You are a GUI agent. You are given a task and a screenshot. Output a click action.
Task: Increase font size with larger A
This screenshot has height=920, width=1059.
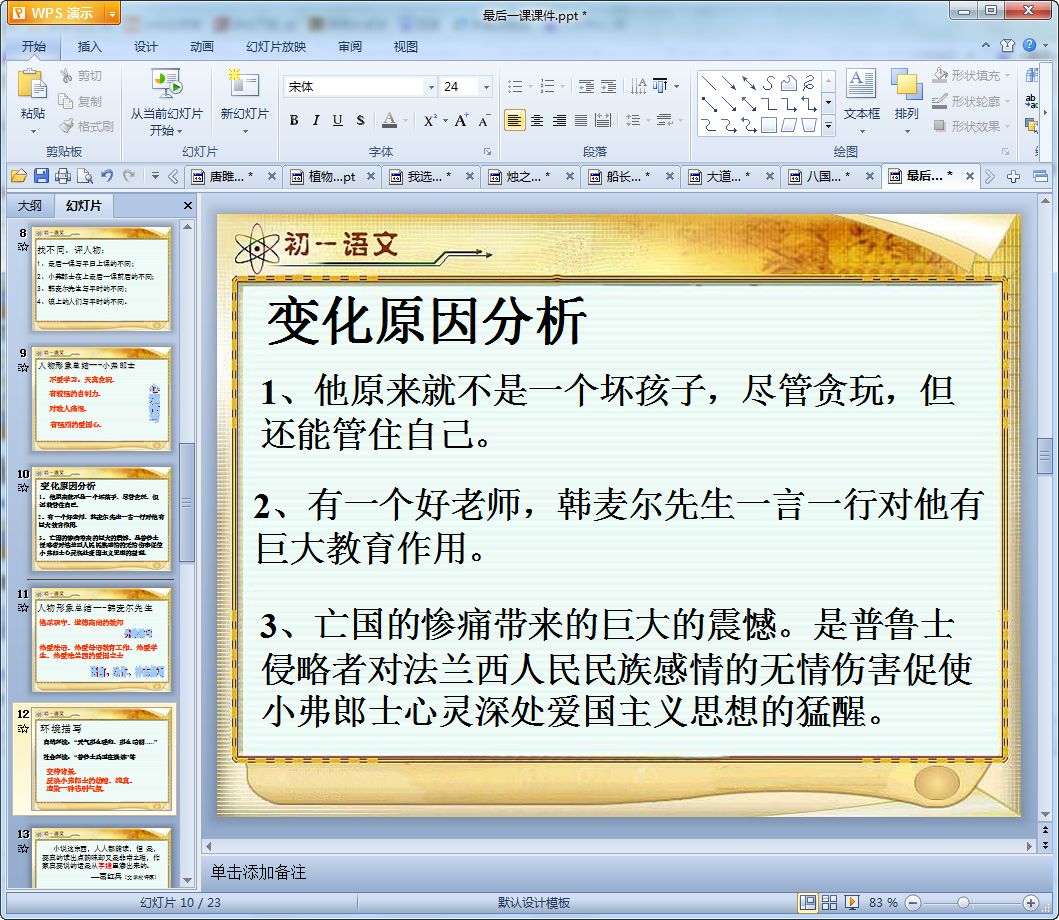point(461,120)
